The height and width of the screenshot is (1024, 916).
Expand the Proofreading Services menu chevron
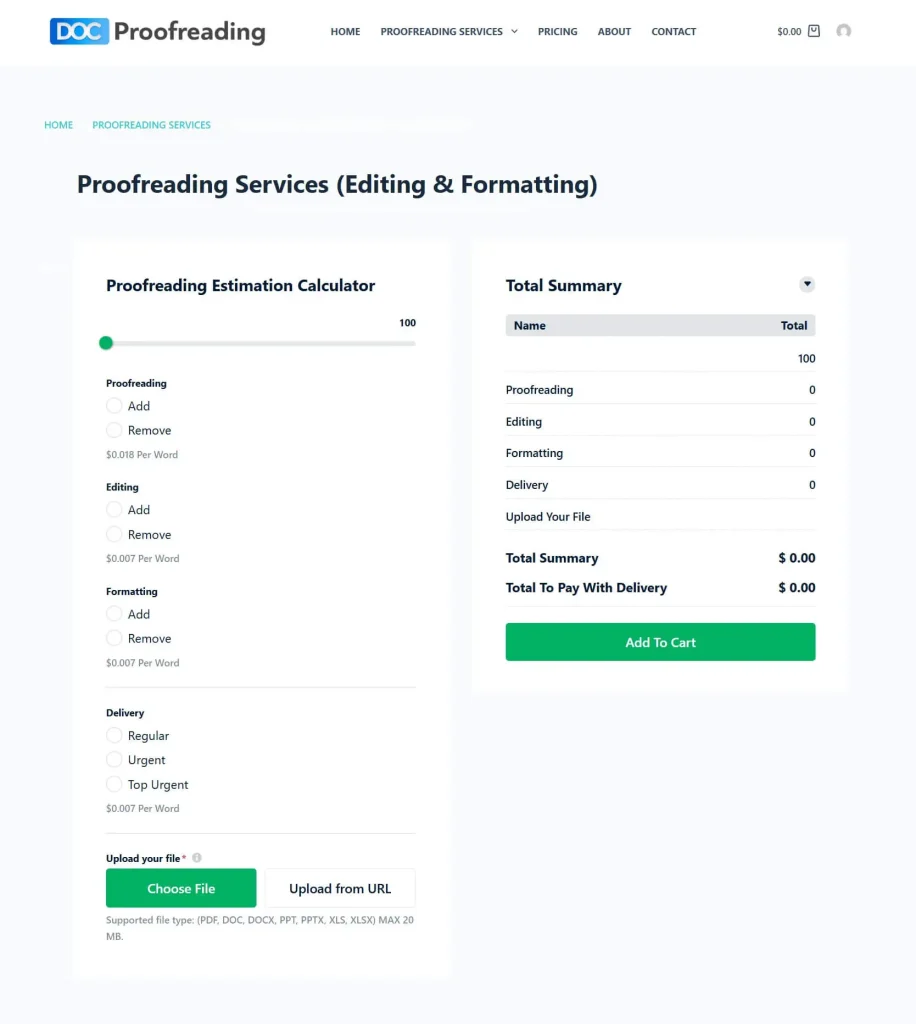coord(515,31)
